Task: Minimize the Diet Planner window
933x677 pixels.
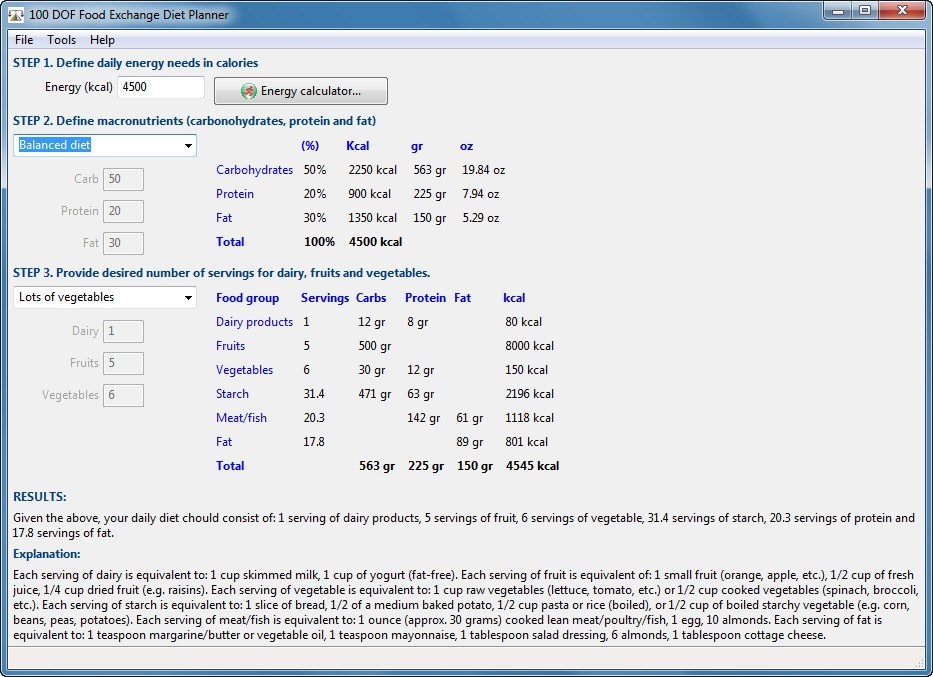Action: pyautogui.click(x=838, y=11)
